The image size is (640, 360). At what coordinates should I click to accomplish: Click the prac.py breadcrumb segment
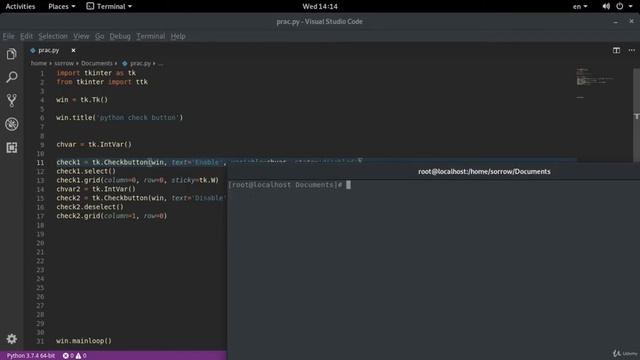tap(140, 63)
